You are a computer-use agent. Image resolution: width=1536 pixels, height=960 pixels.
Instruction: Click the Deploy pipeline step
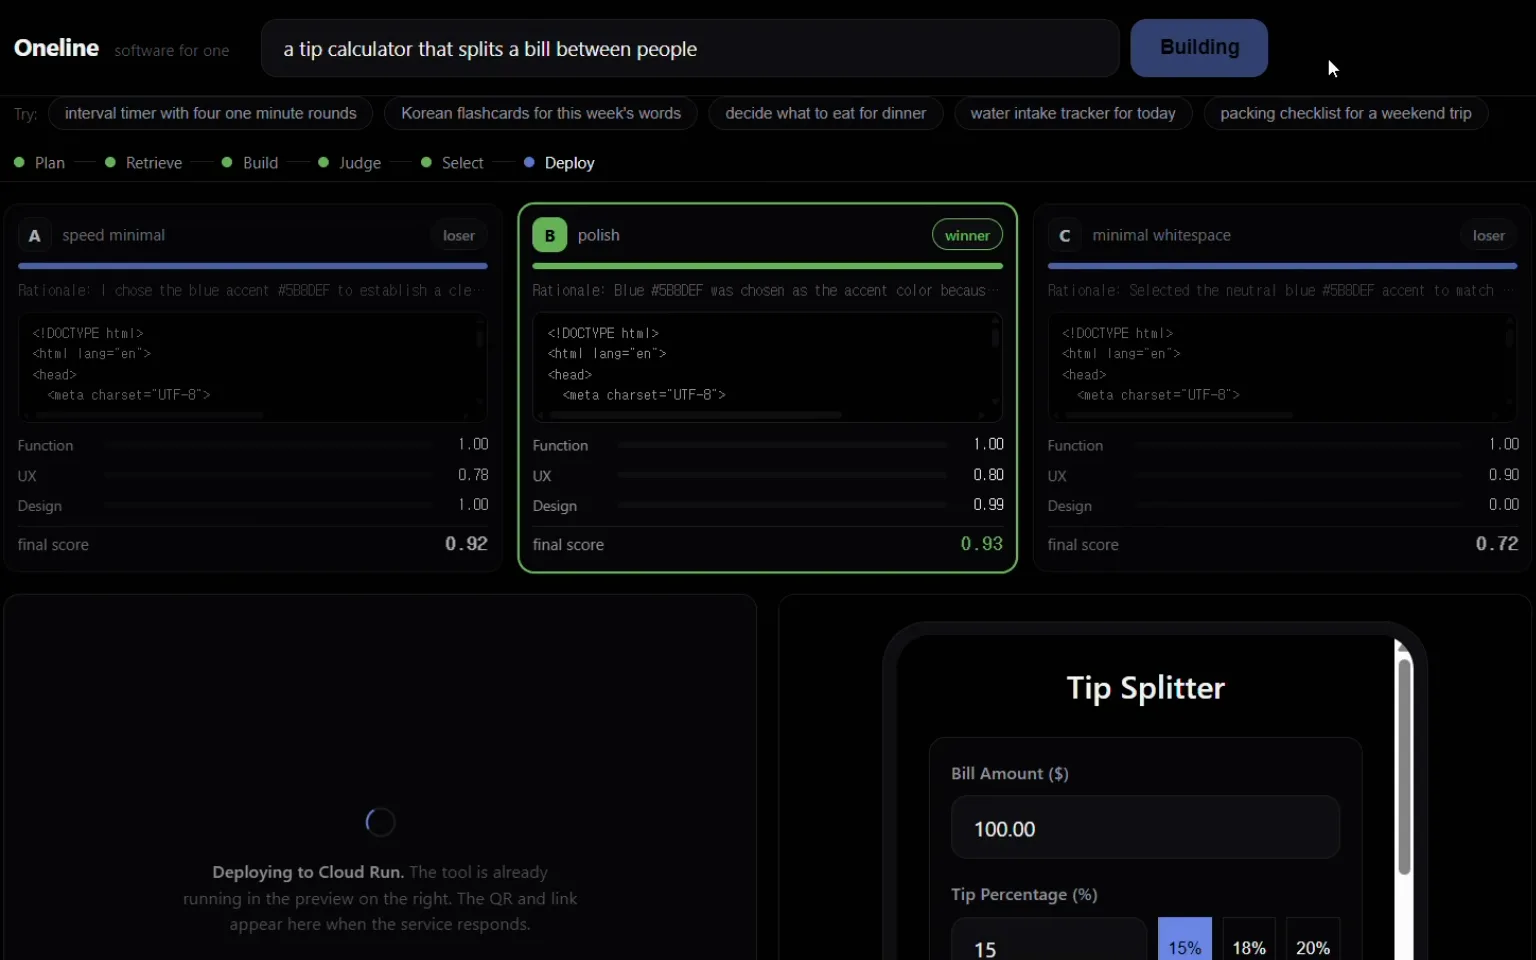pyautogui.click(x=559, y=163)
